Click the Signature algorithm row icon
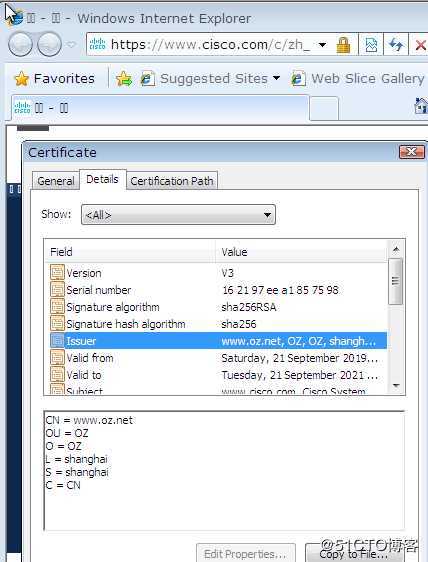428x562 pixels. click(57, 306)
